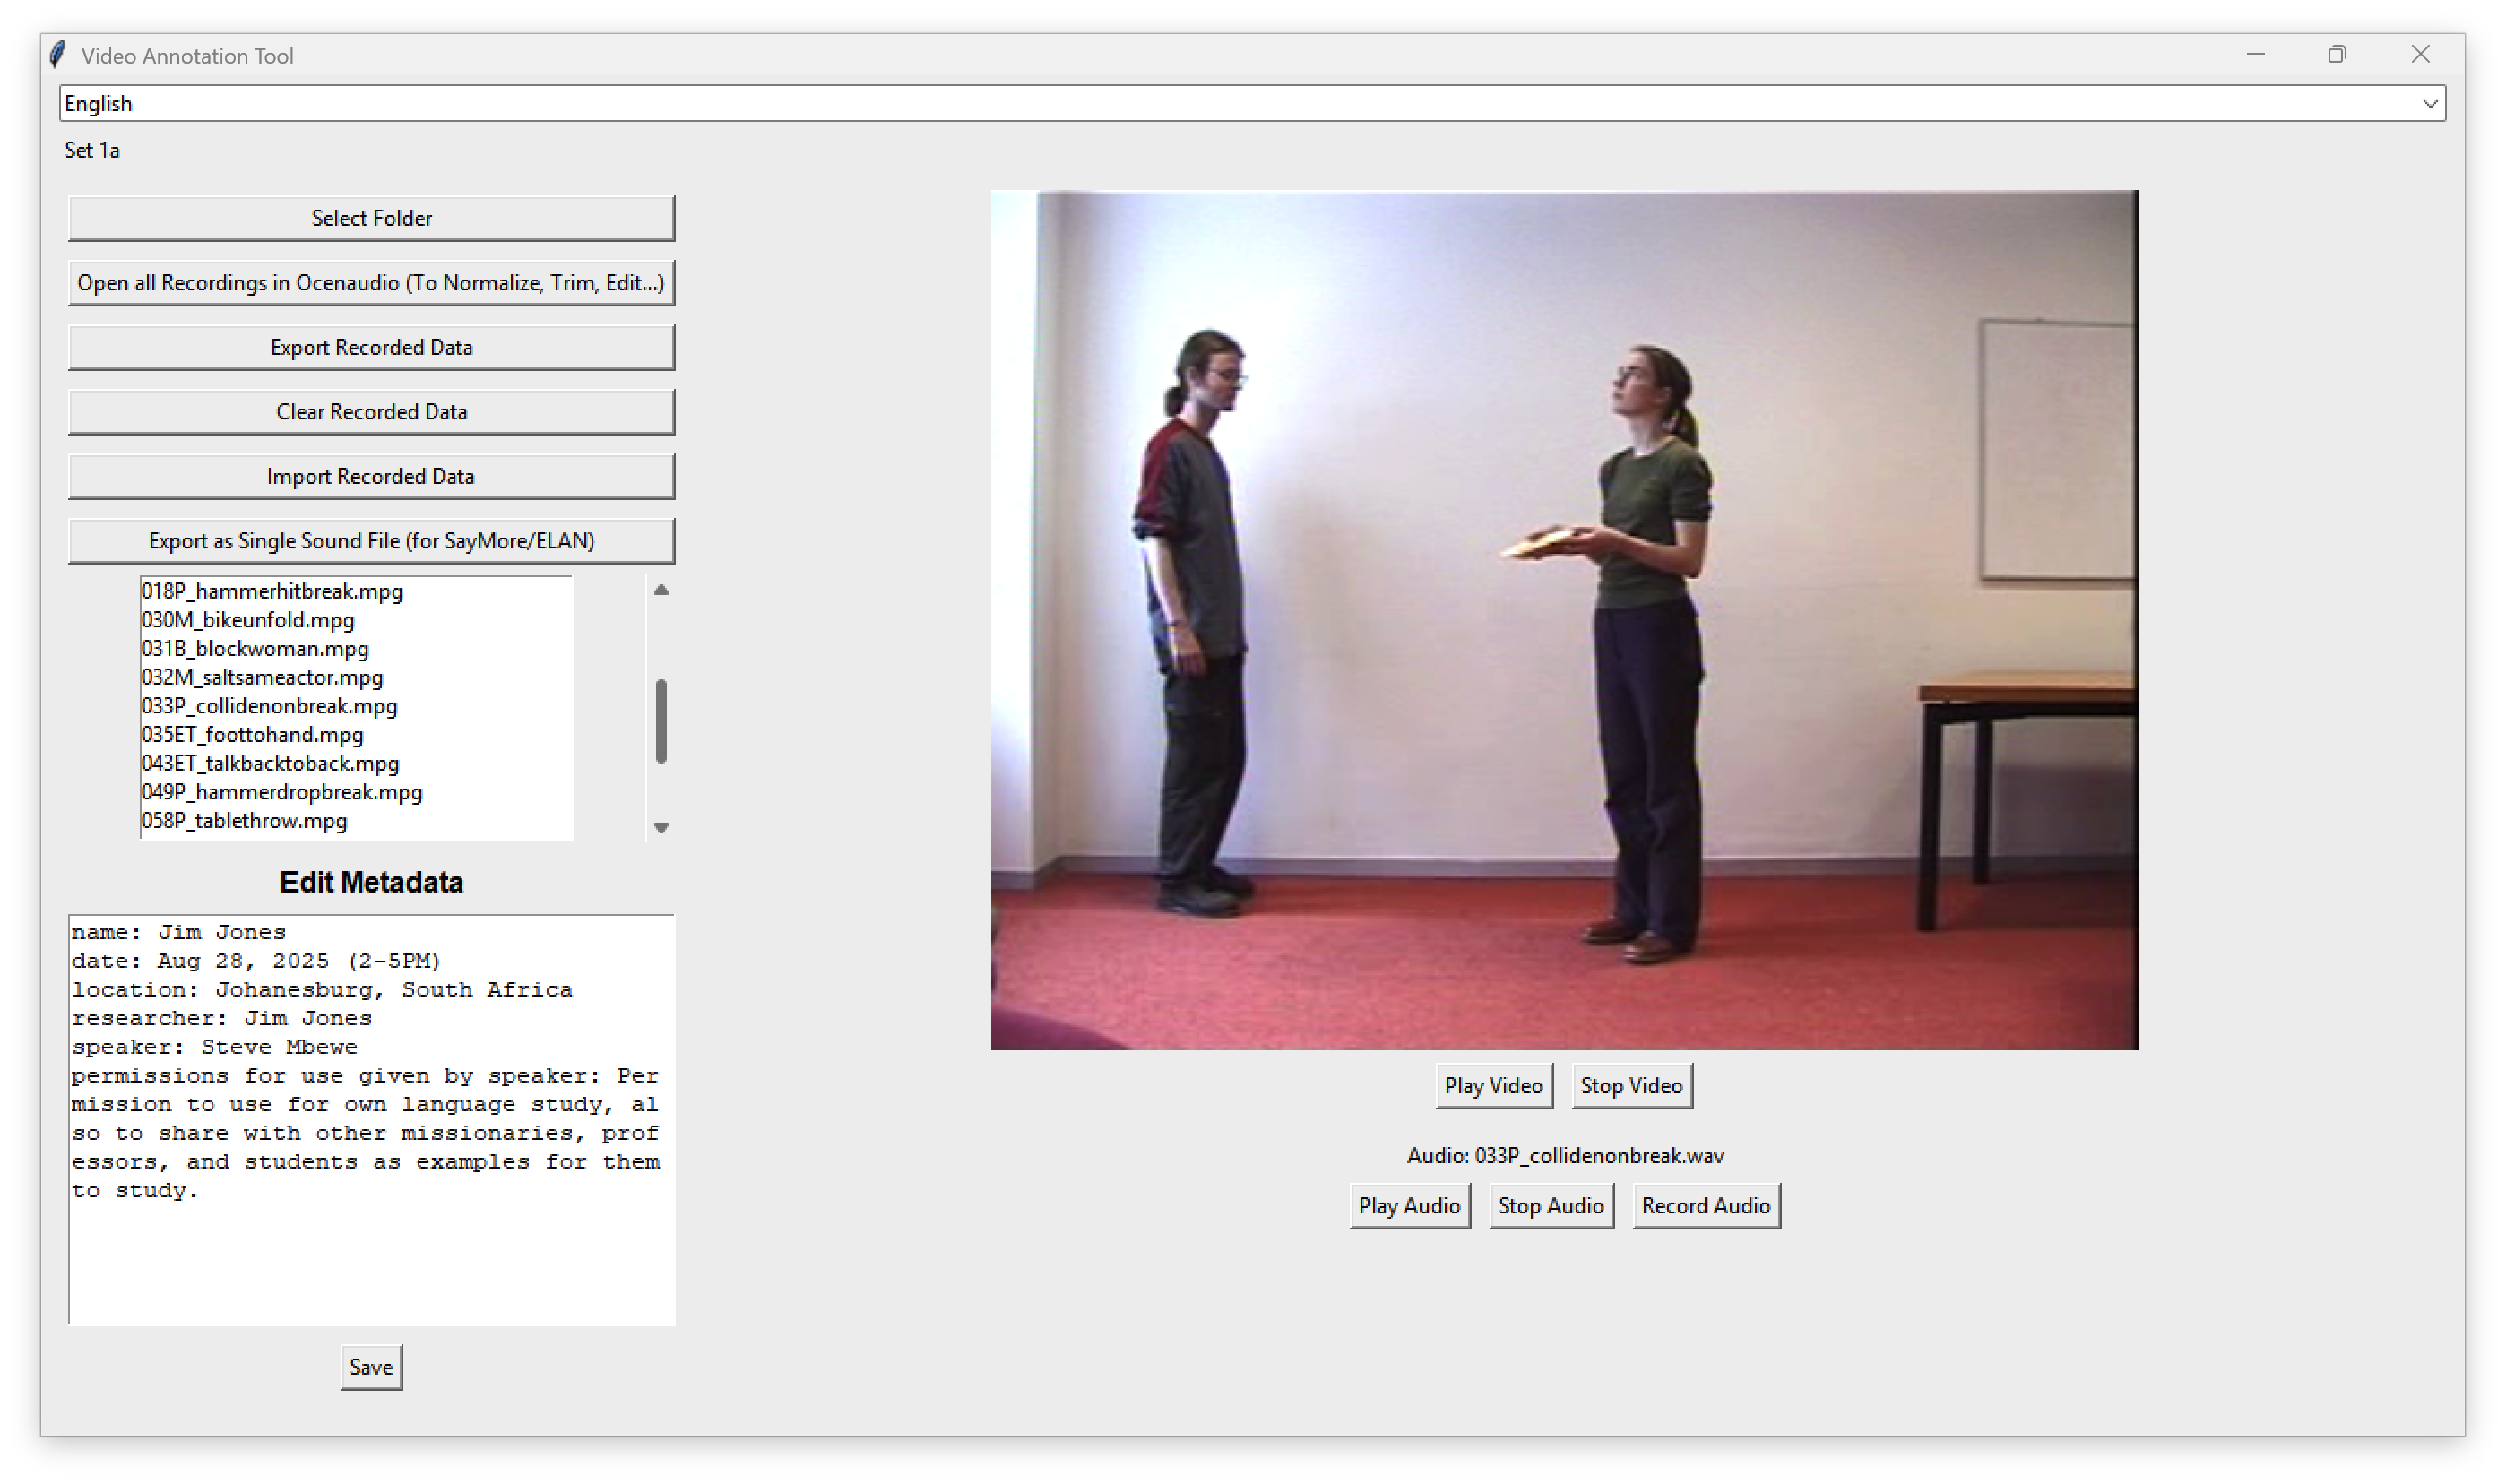Click Stop Video to halt playback
The image size is (2506, 1484).
point(1631,1086)
